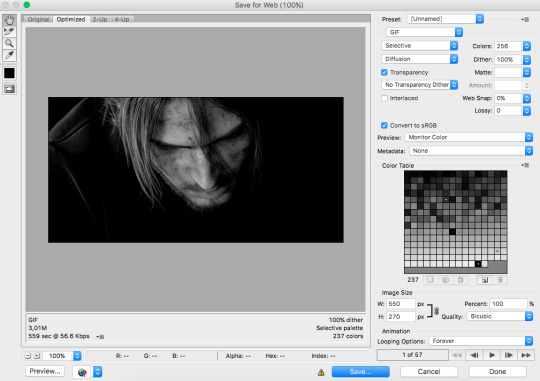
Task: Click the Cancel button
Action: coord(429,372)
